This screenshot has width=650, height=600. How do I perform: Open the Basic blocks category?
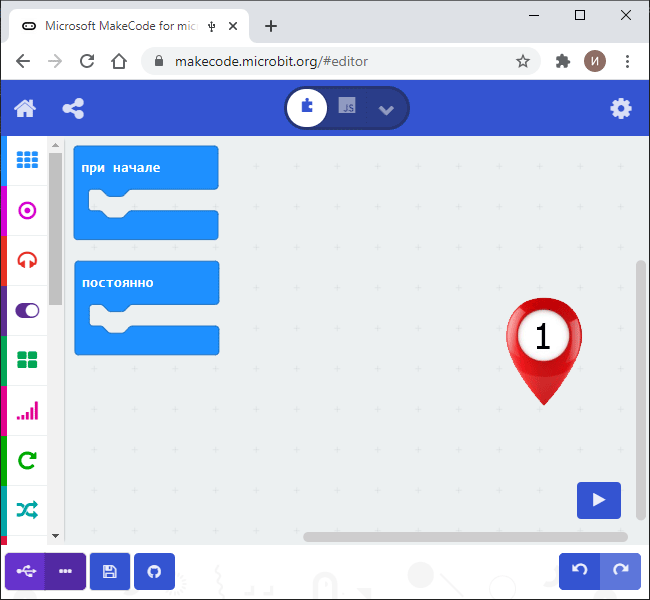[x=27, y=160]
